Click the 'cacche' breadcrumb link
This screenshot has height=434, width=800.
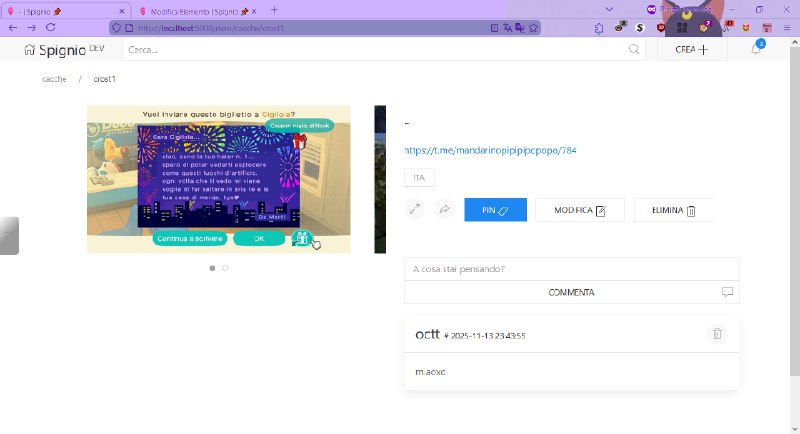54,79
